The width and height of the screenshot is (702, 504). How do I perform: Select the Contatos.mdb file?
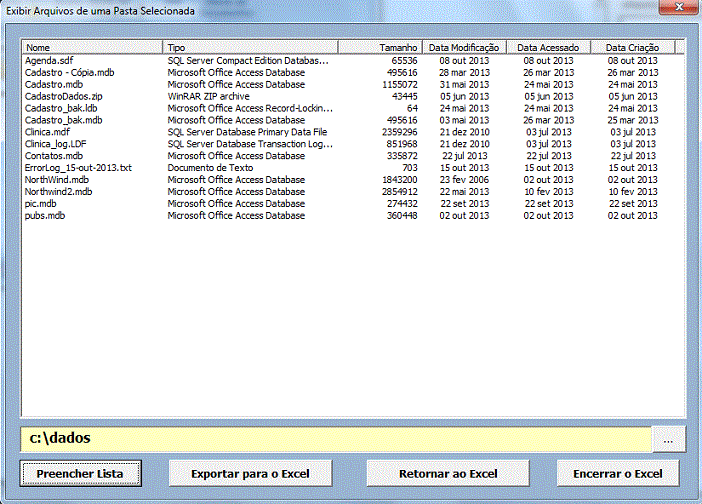54,156
